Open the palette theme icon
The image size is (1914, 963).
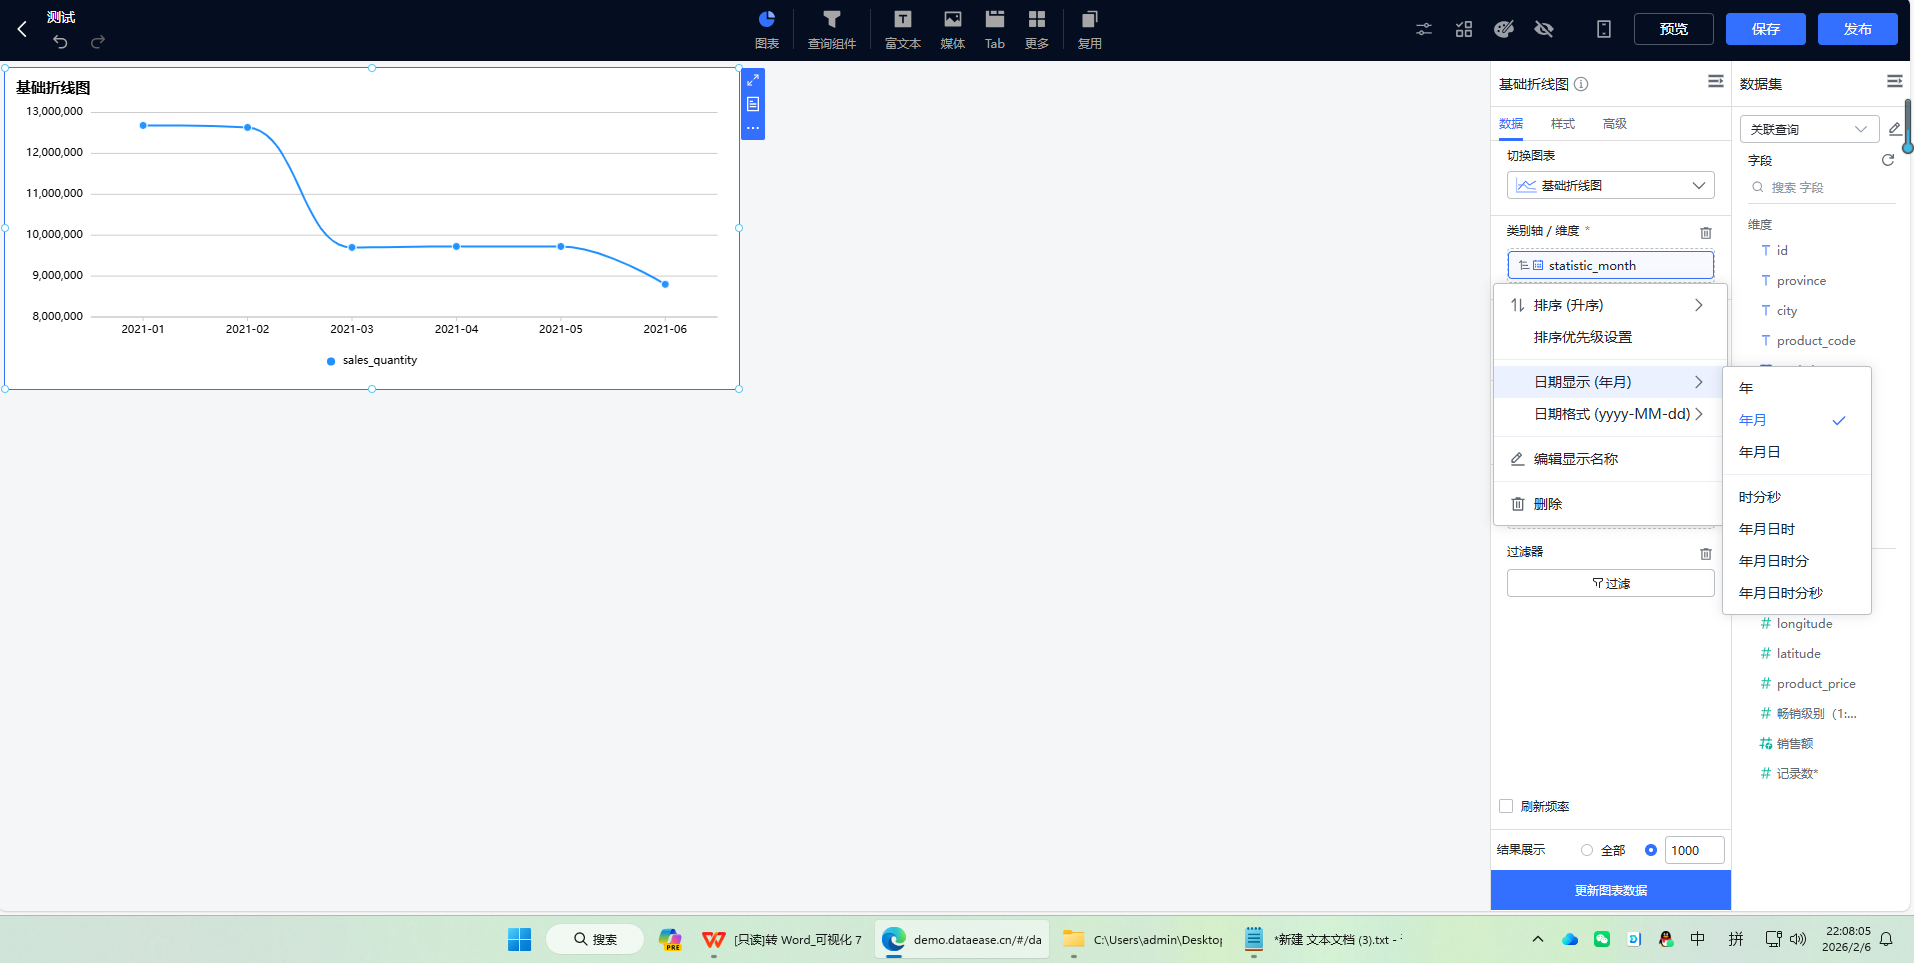pos(1504,29)
